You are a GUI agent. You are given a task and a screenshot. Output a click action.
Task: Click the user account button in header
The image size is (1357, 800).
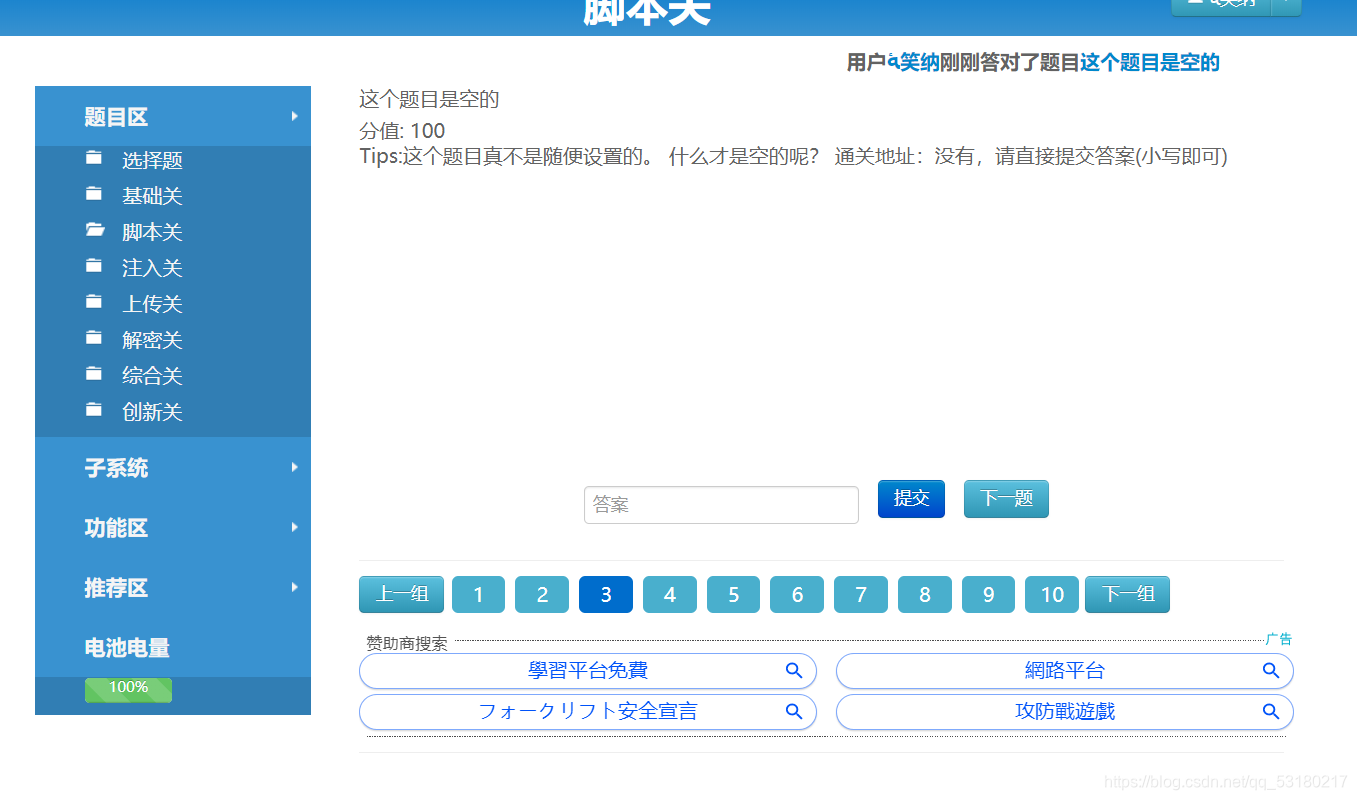[x=1221, y=5]
